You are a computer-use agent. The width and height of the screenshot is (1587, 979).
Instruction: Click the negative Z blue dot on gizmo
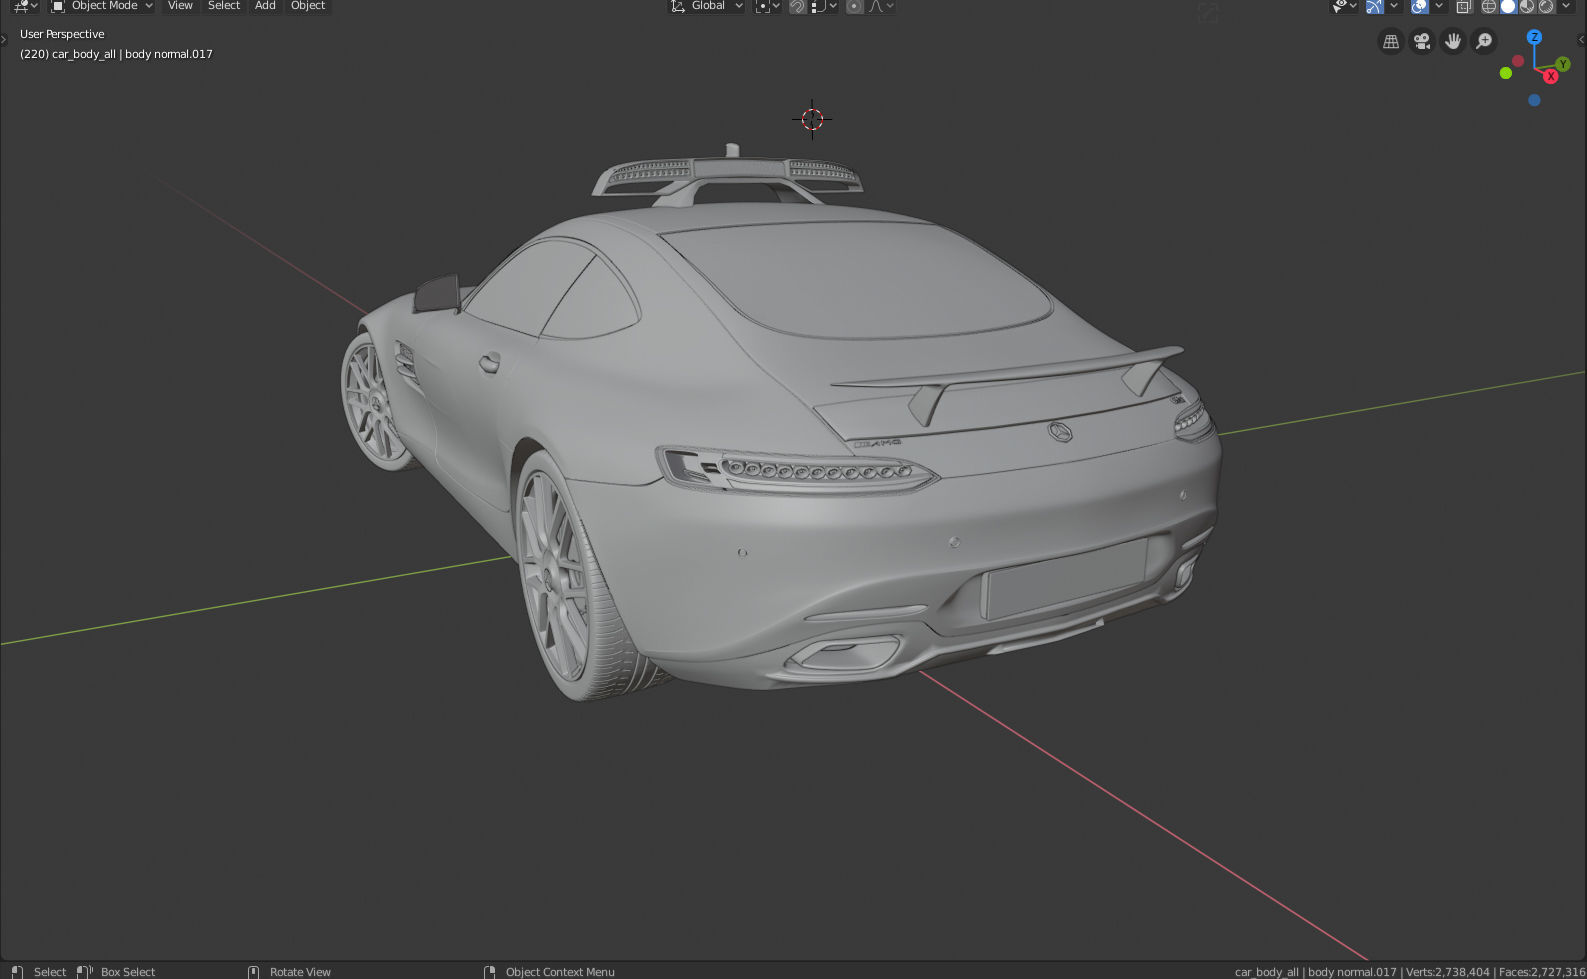[1534, 100]
